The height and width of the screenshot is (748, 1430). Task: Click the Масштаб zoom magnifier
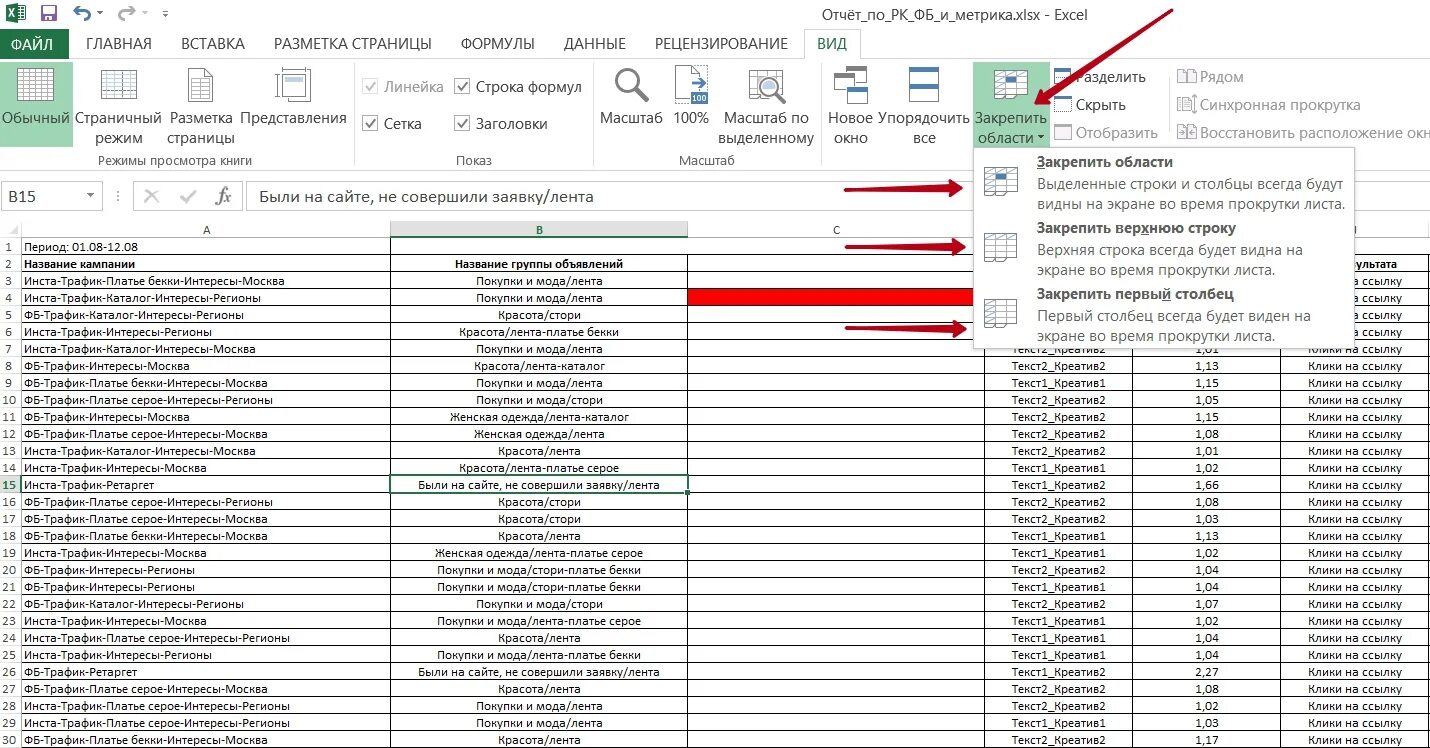coord(631,97)
